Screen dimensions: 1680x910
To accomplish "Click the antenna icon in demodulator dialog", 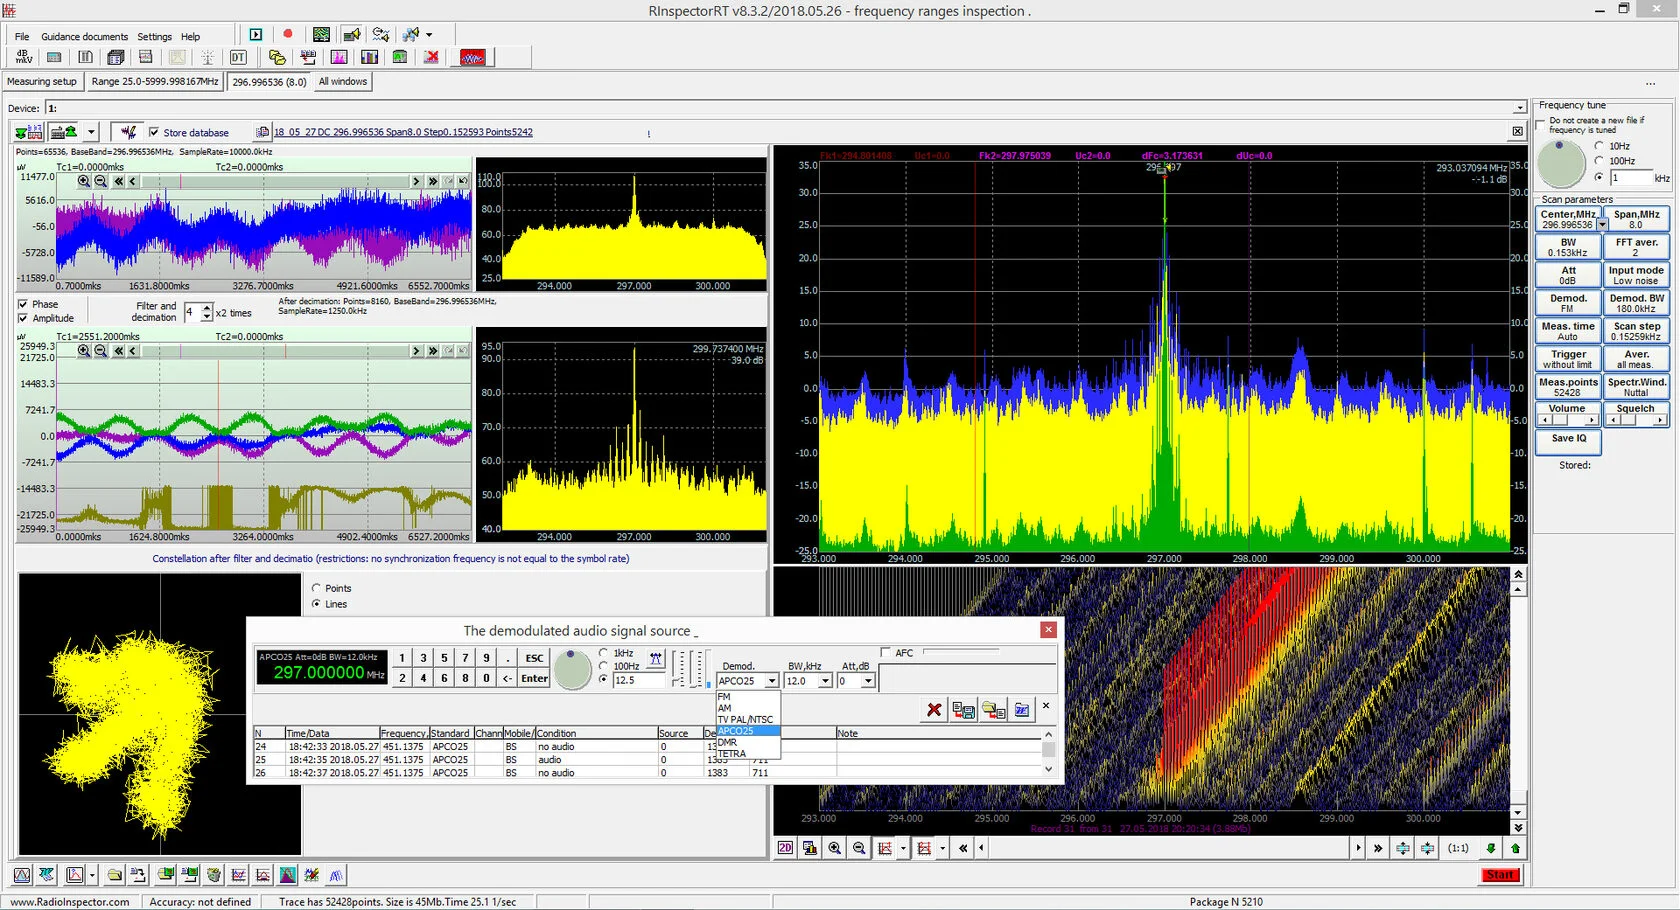I will 656,658.
